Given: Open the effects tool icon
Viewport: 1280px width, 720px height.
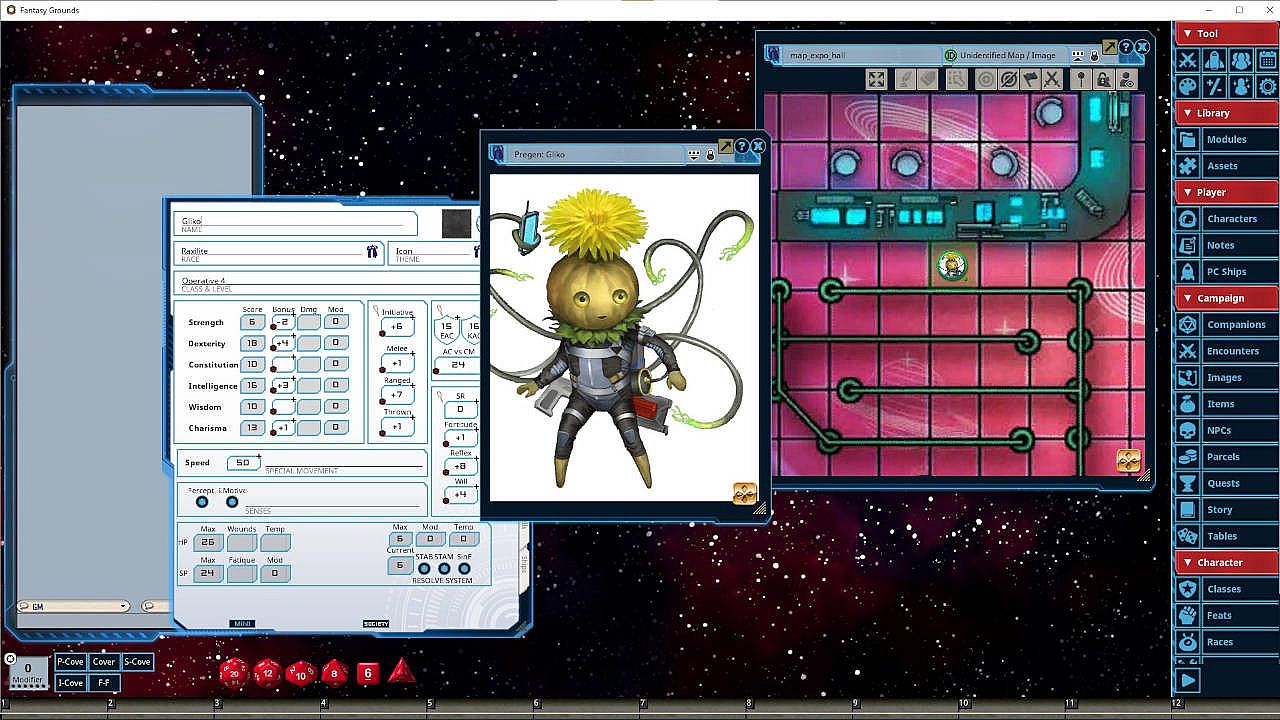Looking at the screenshot, I should point(1241,87).
